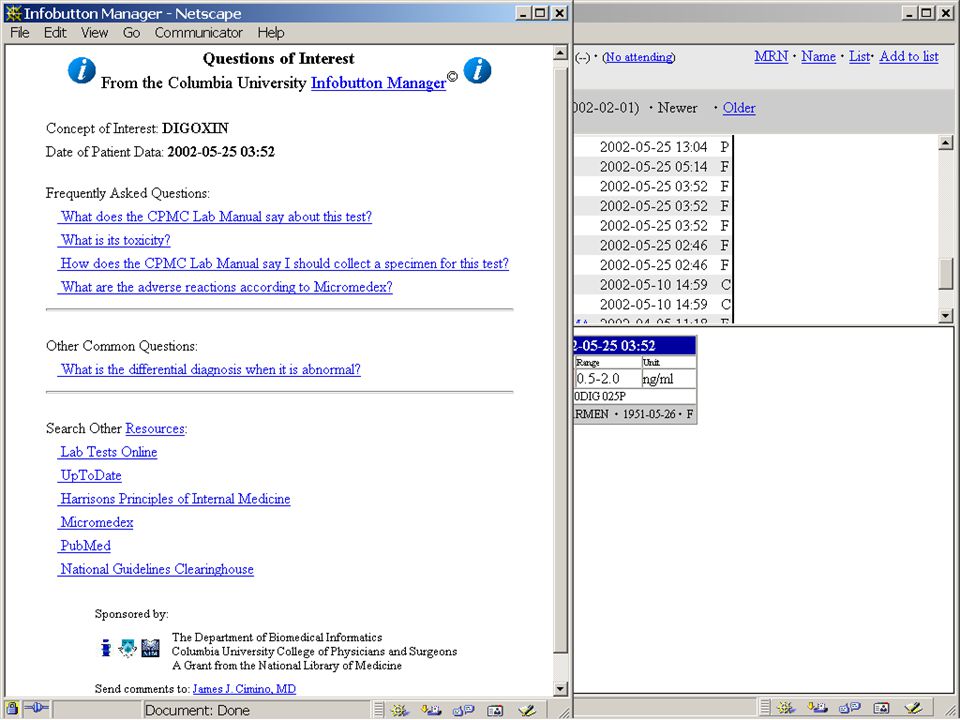Open Inbox icon in the right window's status bar
Viewport: 960px width, 720px height.
click(817, 708)
